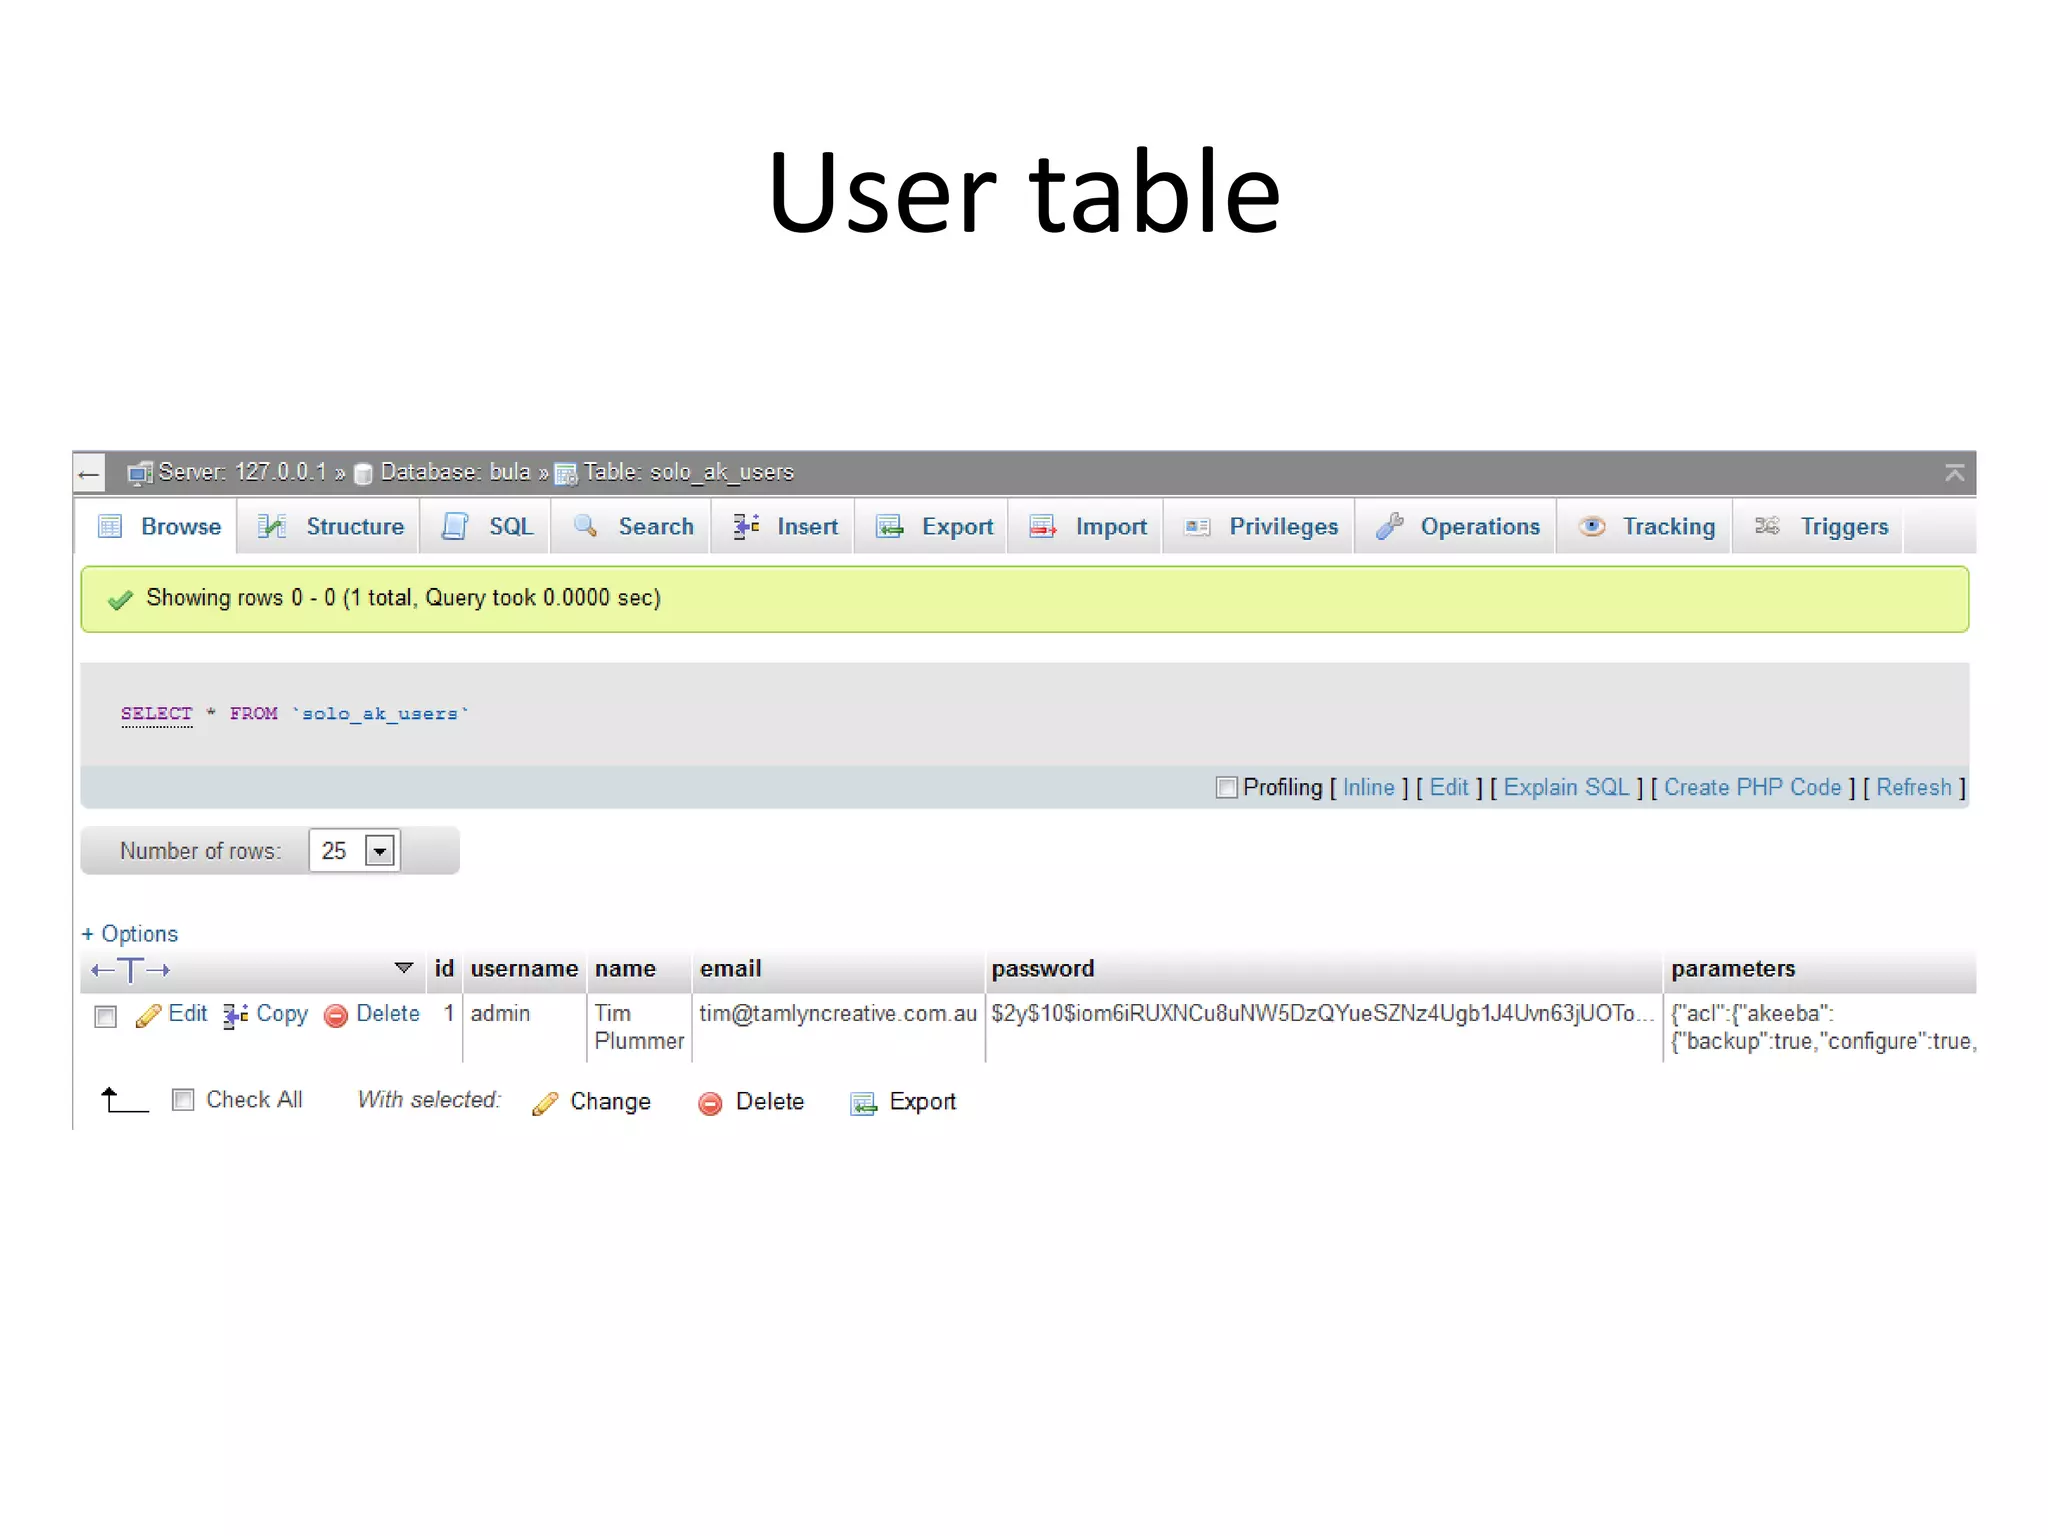Click the Export icon below the table
The width and height of the screenshot is (2048, 1536).
863,1103
